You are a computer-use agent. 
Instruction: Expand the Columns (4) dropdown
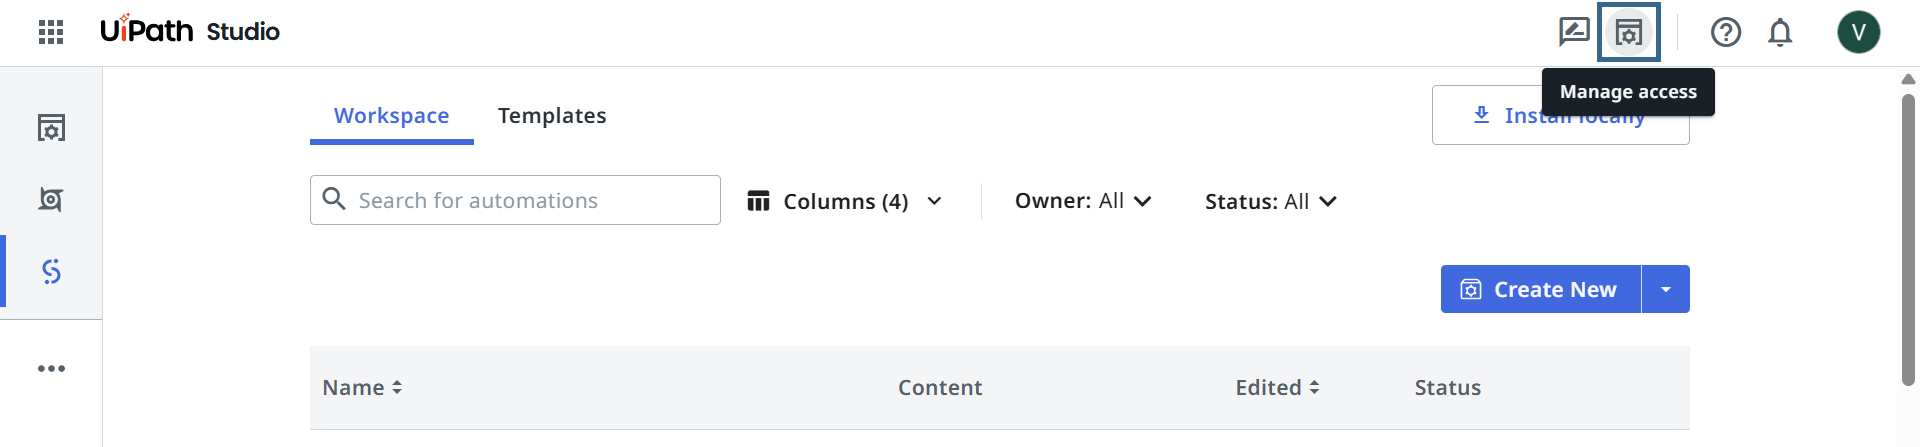coord(845,201)
